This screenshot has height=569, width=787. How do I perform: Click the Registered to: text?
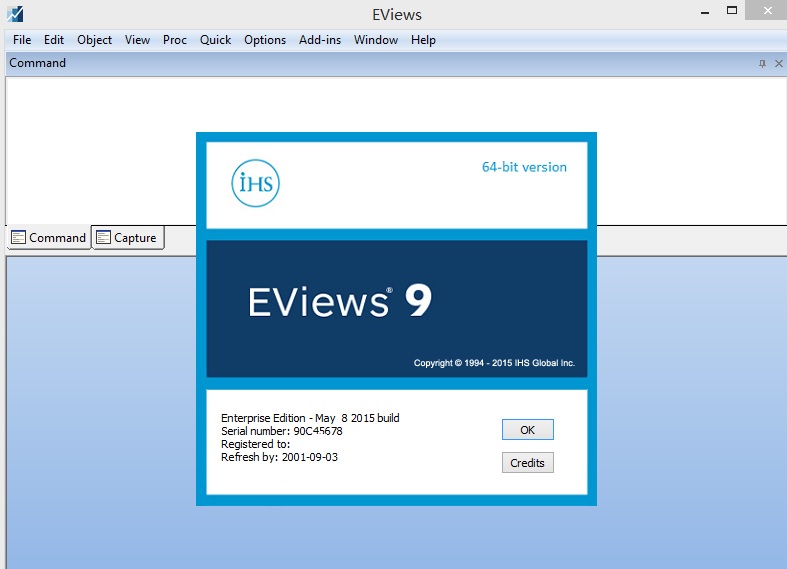click(255, 444)
